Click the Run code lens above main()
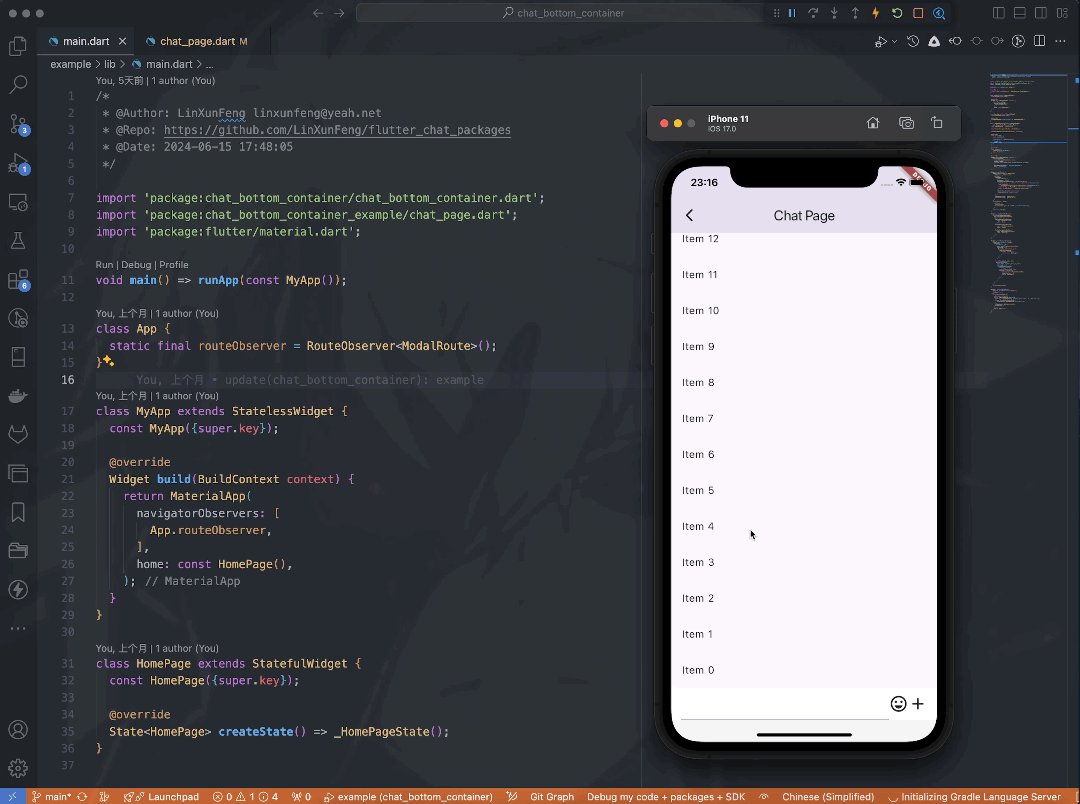The image size is (1080, 804). tap(104, 264)
